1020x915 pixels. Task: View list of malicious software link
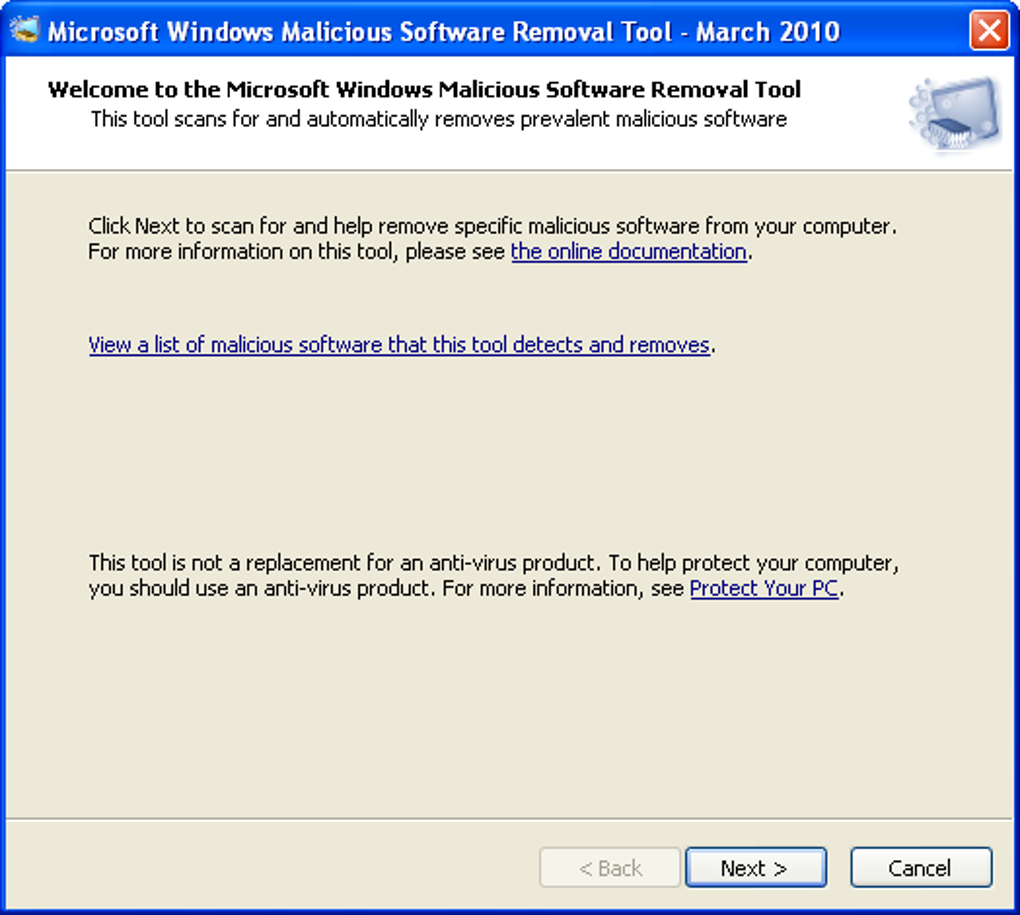399,345
